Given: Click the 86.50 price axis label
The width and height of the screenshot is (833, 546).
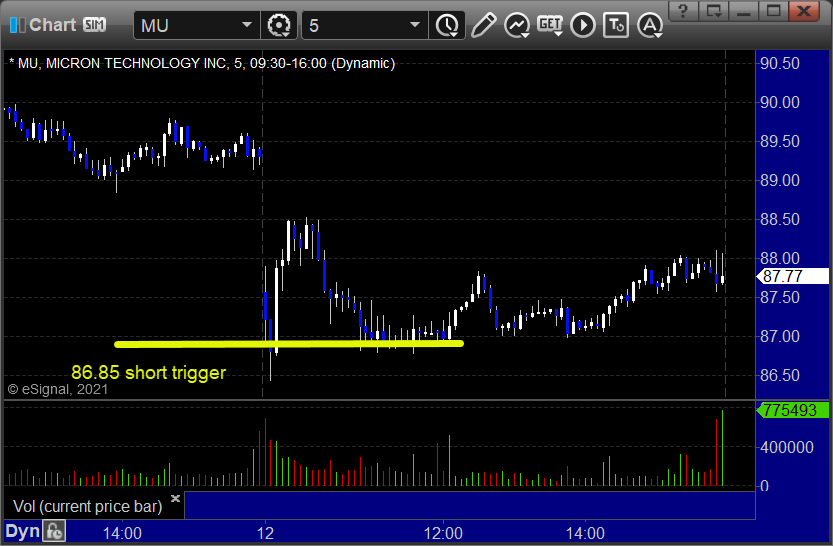Looking at the screenshot, I should pos(779,375).
